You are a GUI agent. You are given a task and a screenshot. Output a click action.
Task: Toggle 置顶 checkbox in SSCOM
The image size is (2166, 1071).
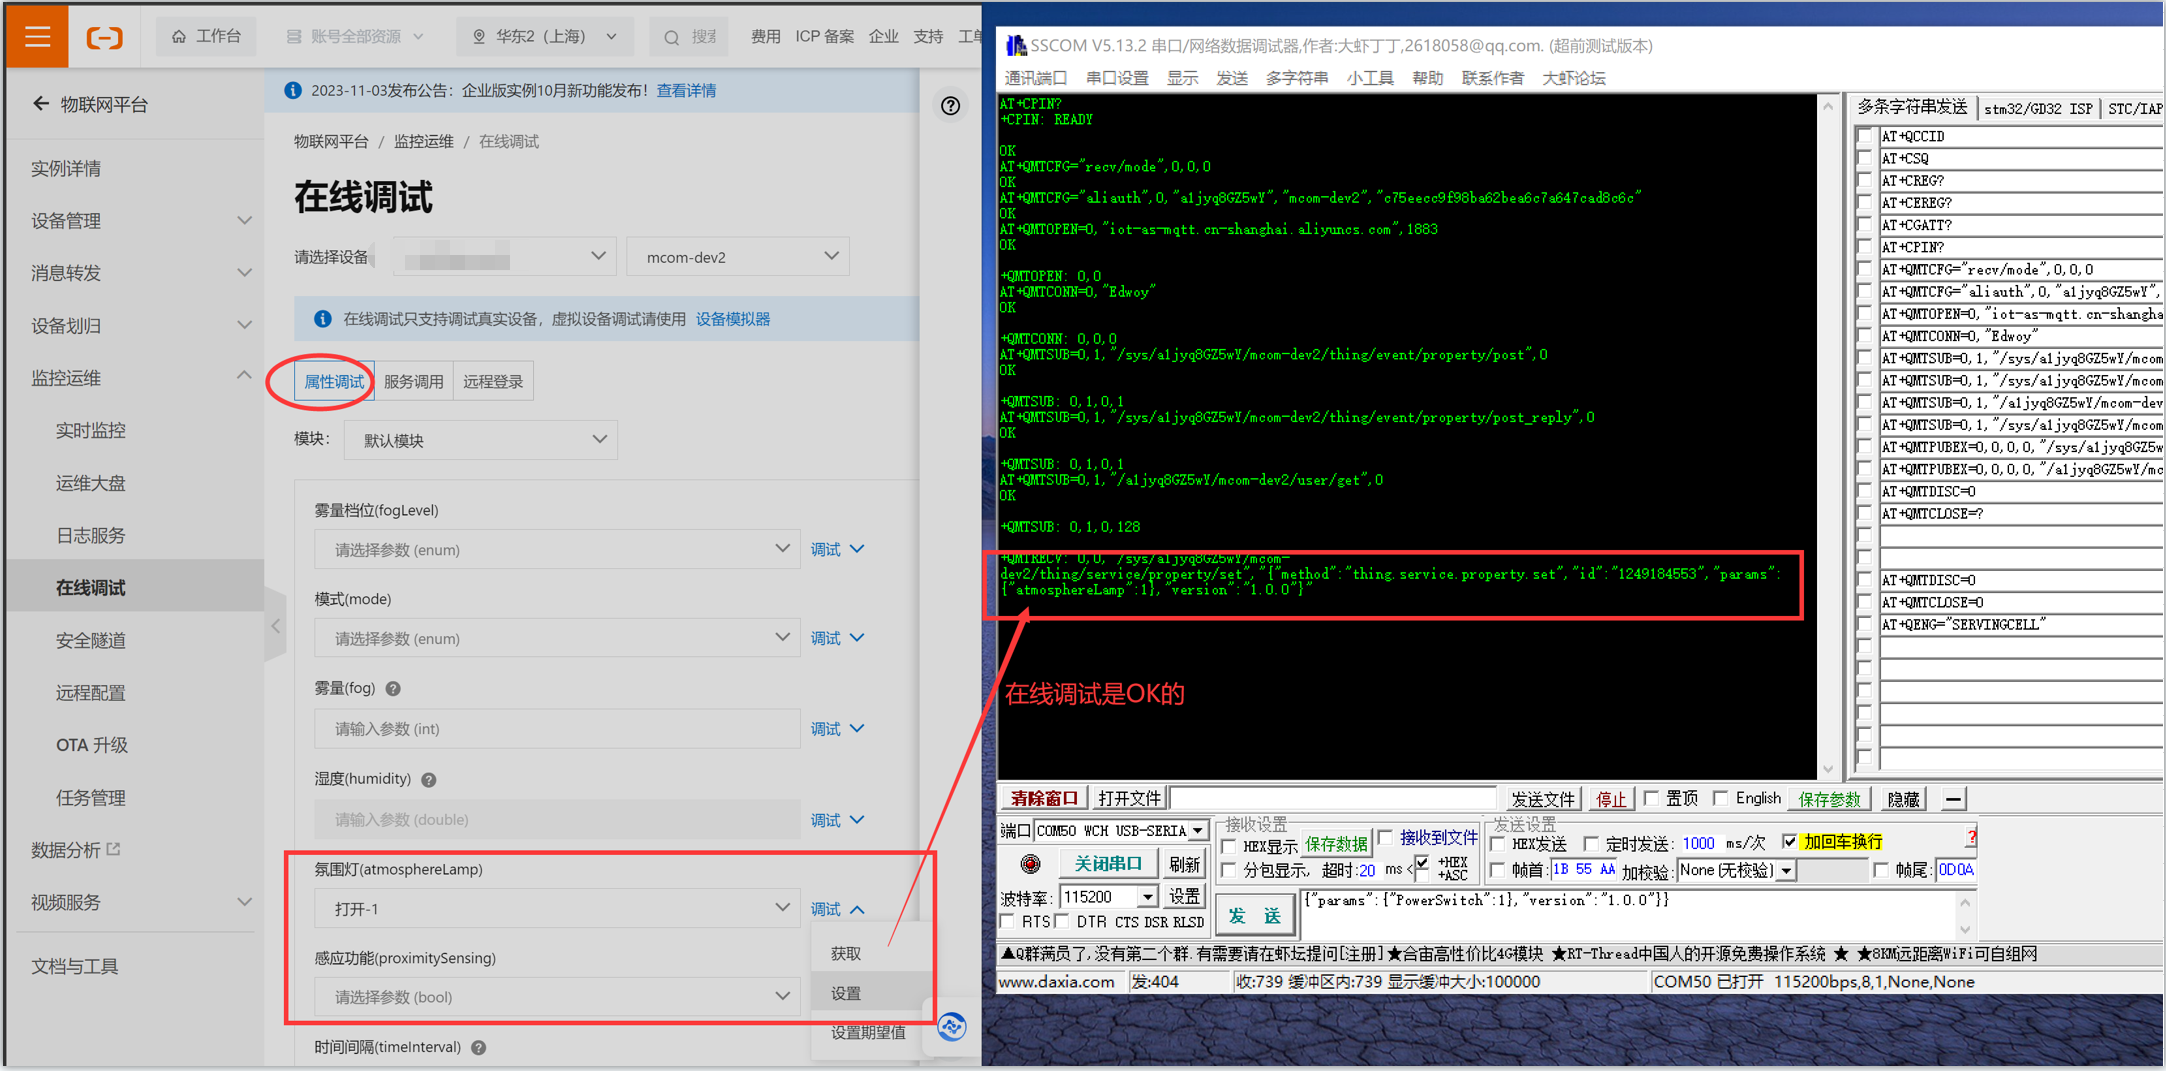click(x=1651, y=798)
